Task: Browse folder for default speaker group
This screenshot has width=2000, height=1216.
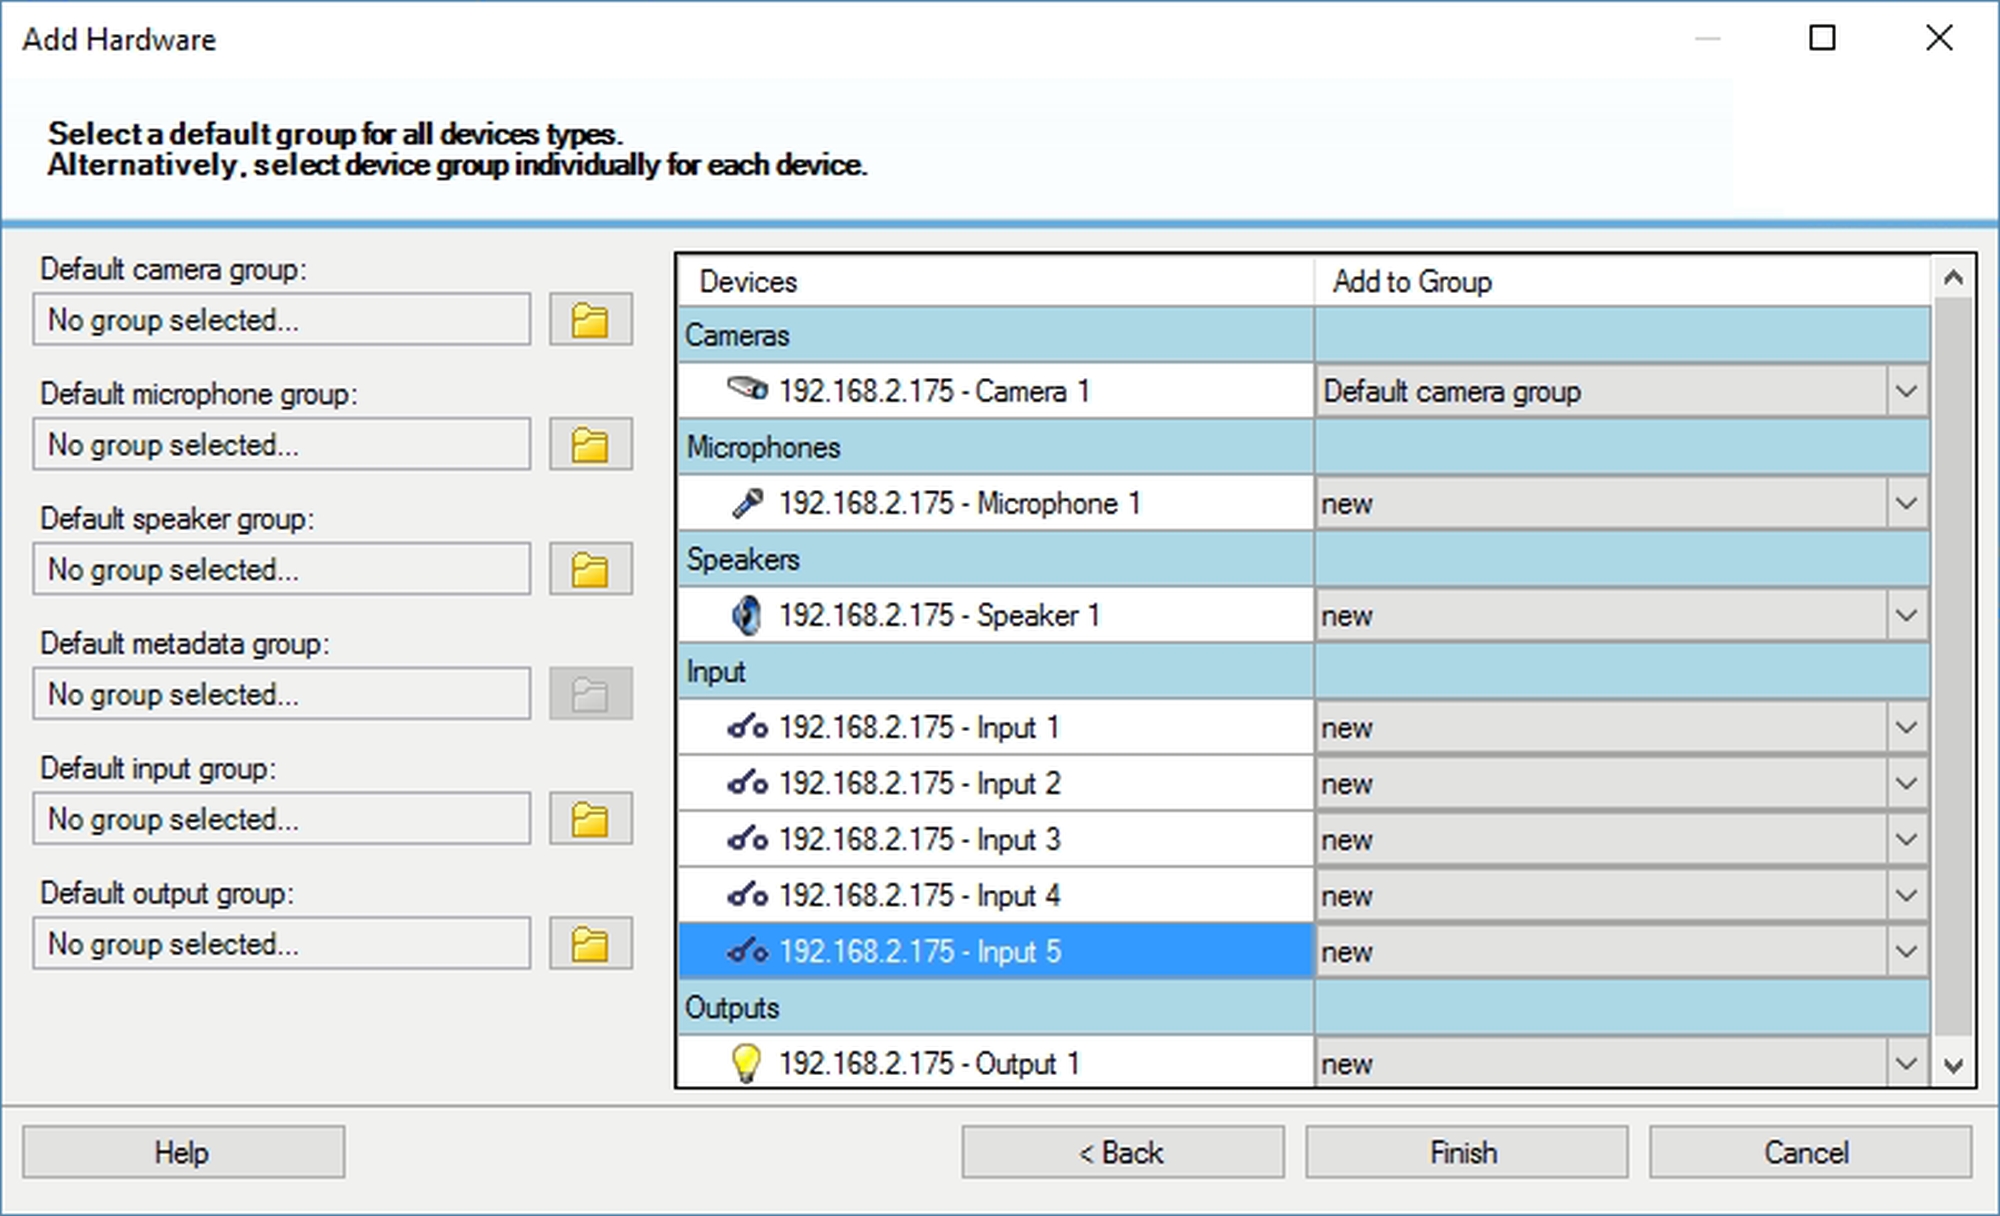Action: 590,570
